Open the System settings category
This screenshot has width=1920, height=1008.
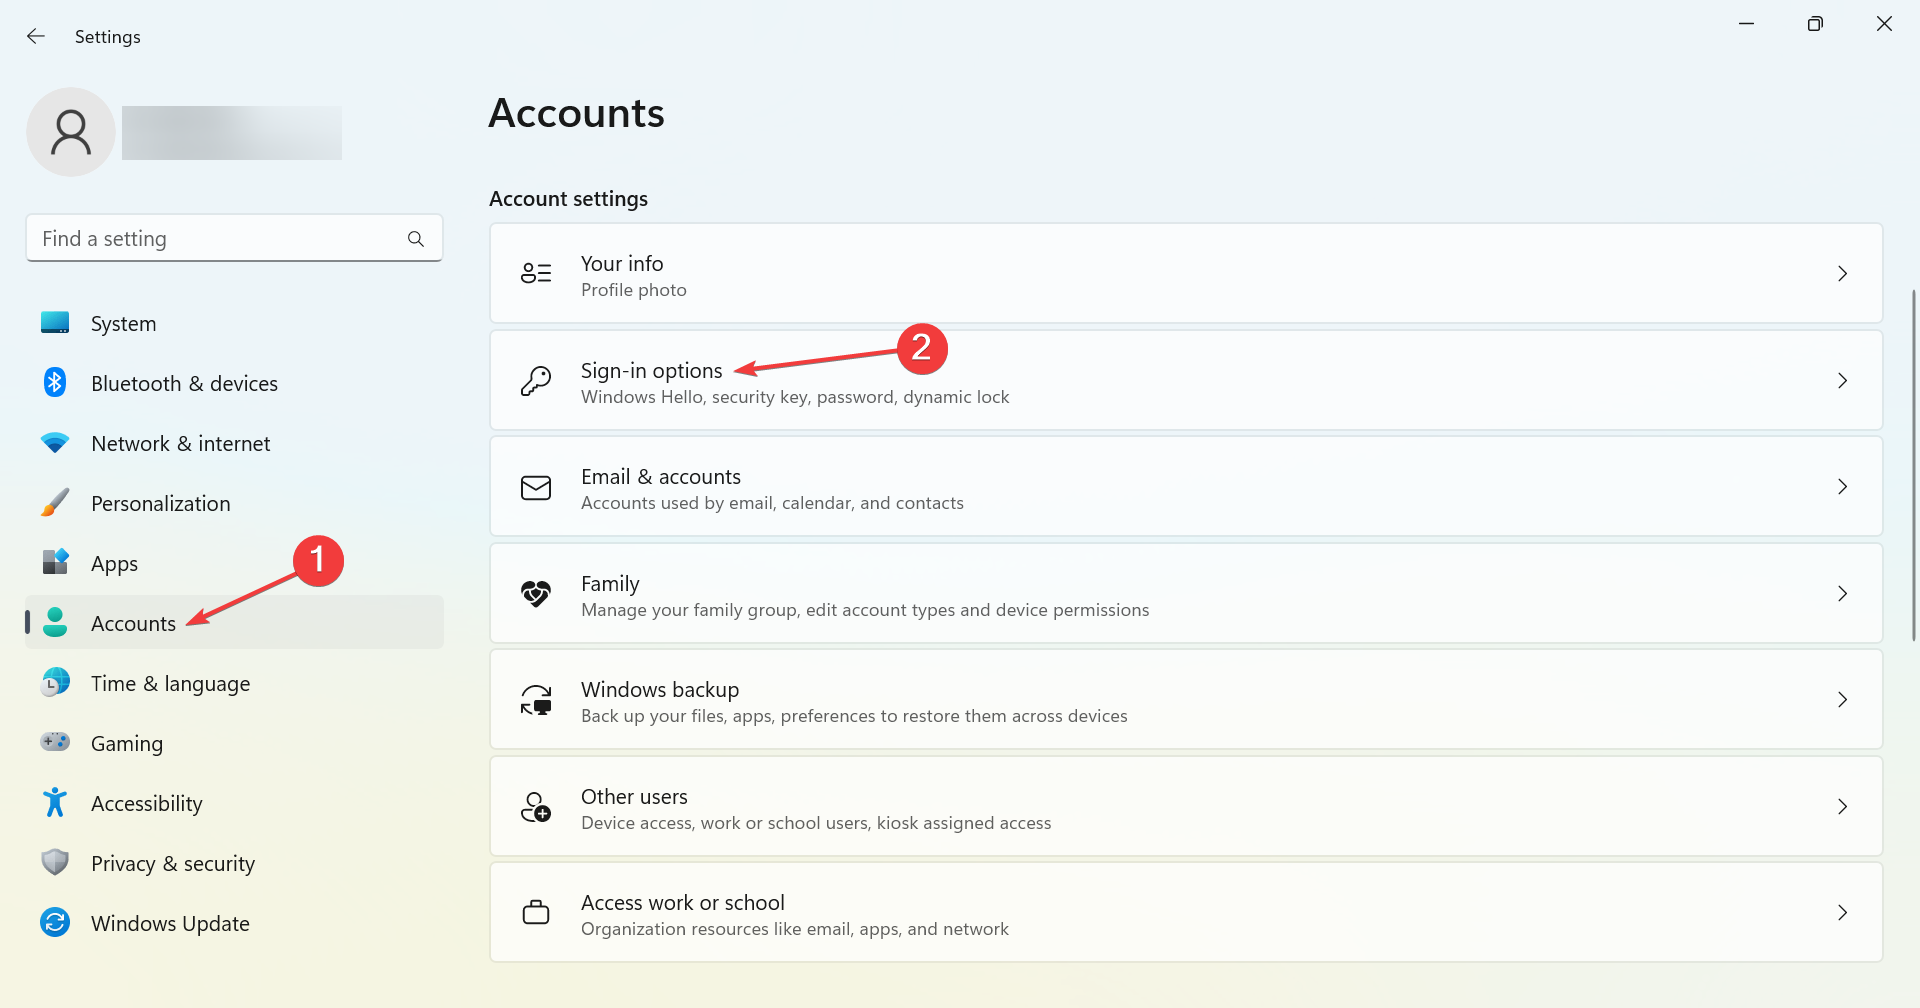[x=234, y=323]
